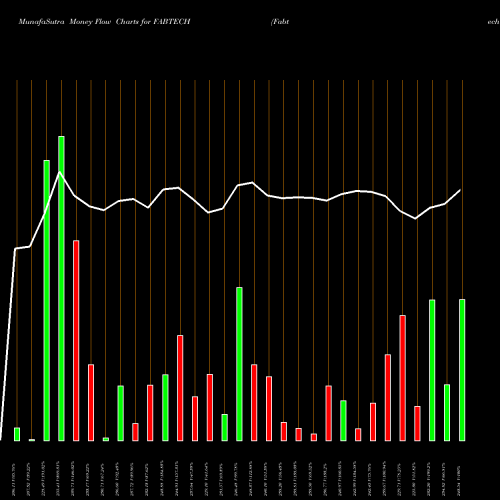Select the tallest green bar in the chart
This screenshot has height=500, width=500.
click(61, 289)
